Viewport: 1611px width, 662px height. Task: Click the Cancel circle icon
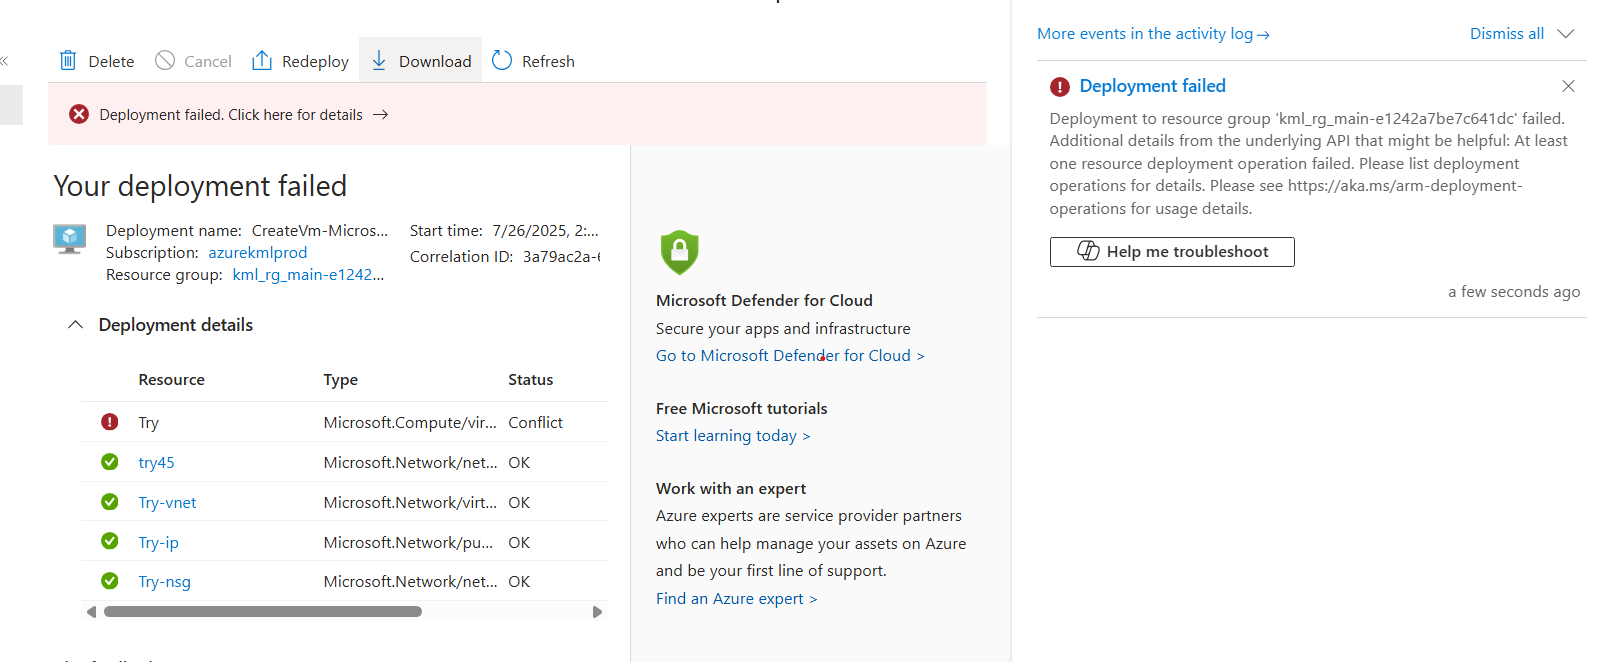[165, 61]
